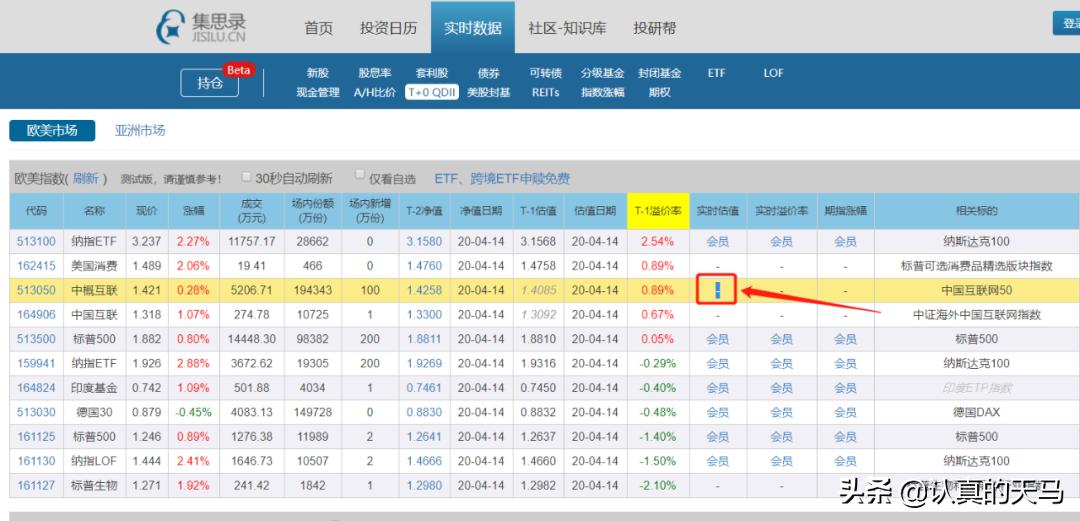Open fund code 161125
Viewport: 1080px width, 521px height.
(37, 436)
